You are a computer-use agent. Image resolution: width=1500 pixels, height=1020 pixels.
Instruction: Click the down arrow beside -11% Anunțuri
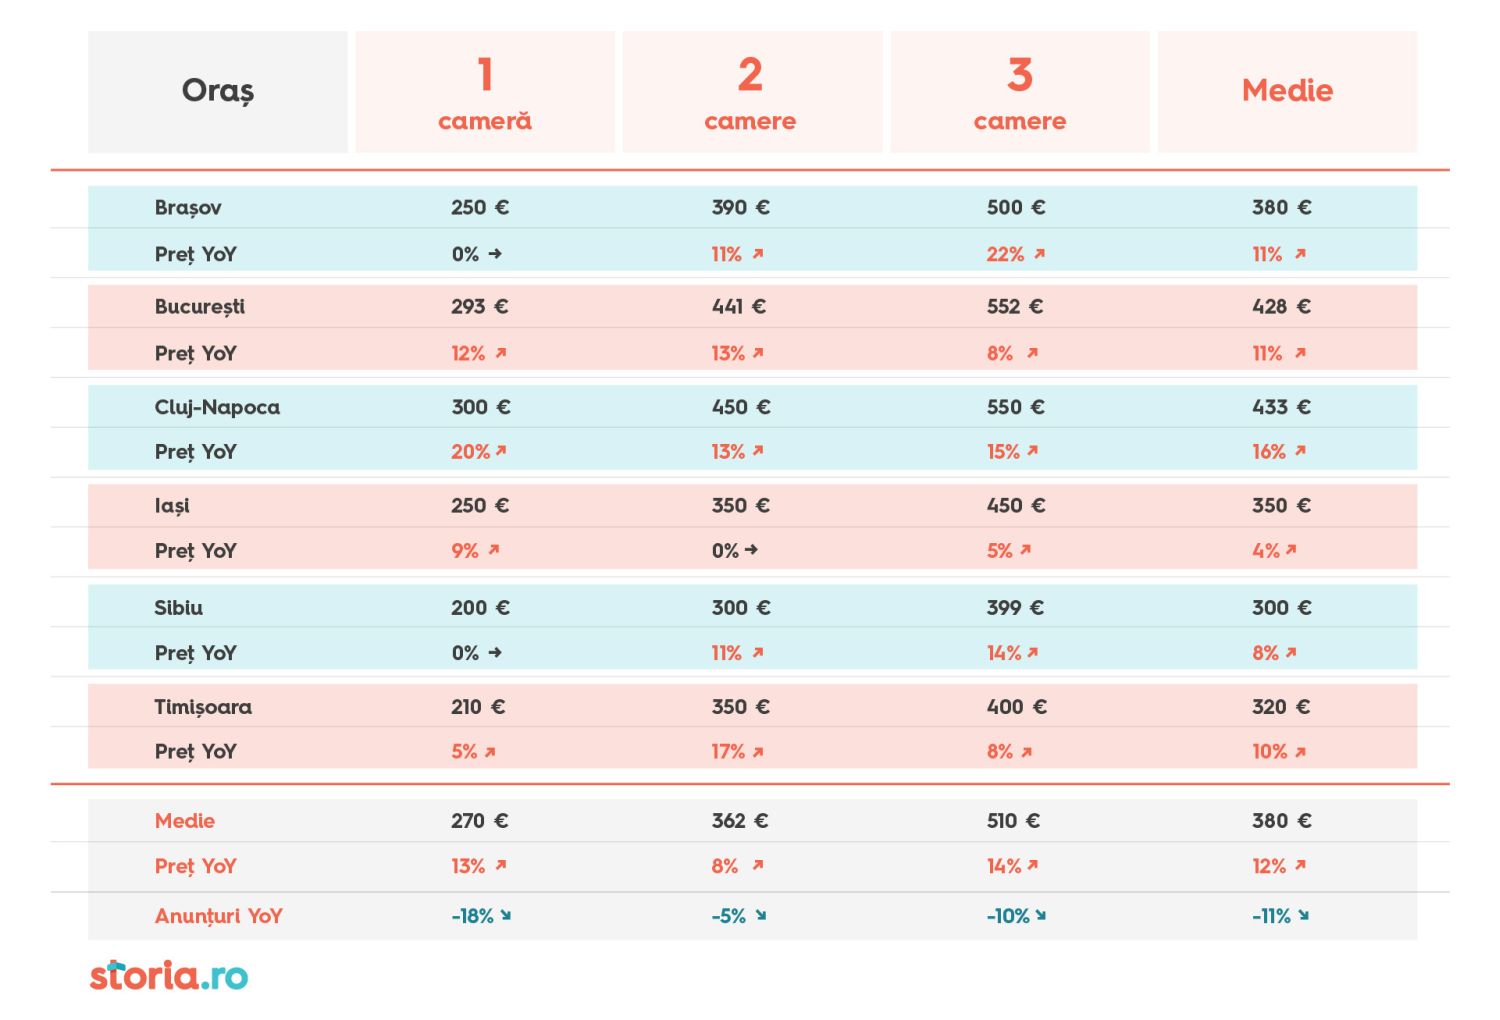(1304, 915)
